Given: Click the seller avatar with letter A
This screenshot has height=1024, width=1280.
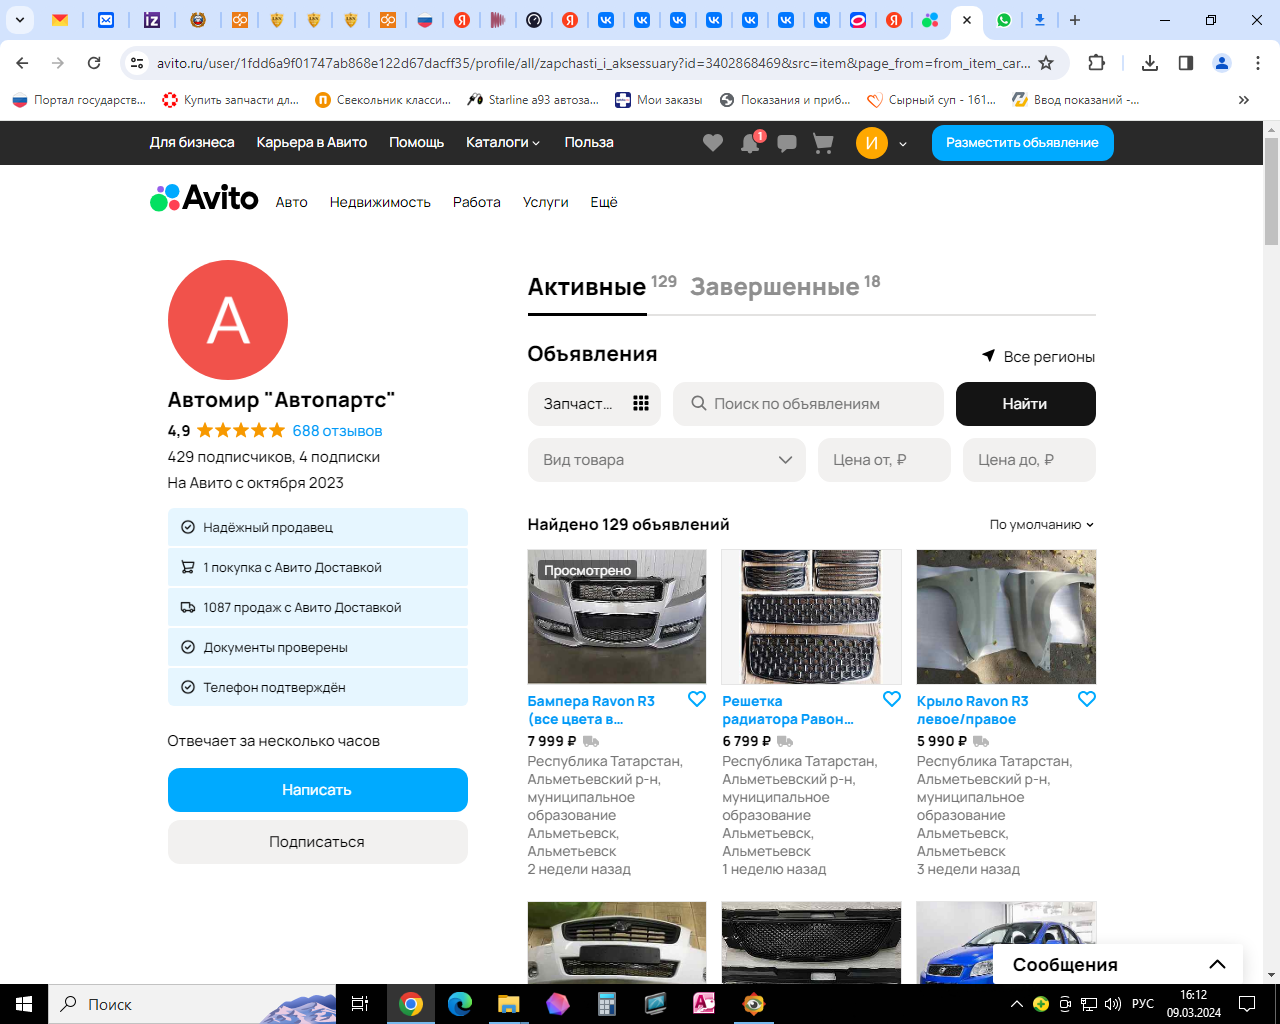Looking at the screenshot, I should [x=228, y=320].
